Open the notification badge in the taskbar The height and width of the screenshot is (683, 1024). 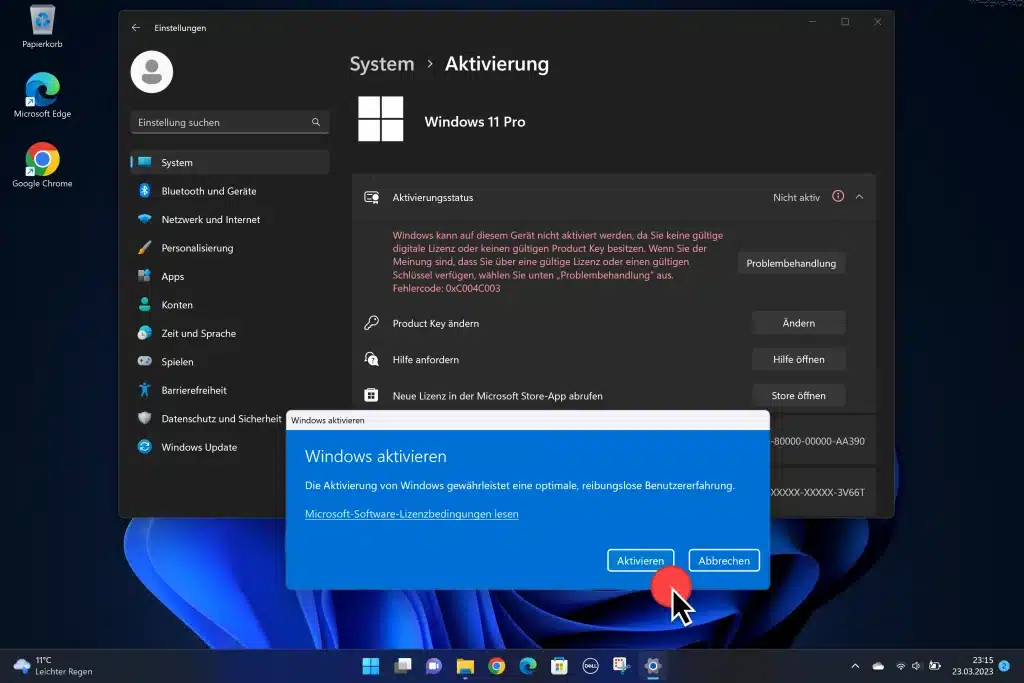click(1004, 666)
